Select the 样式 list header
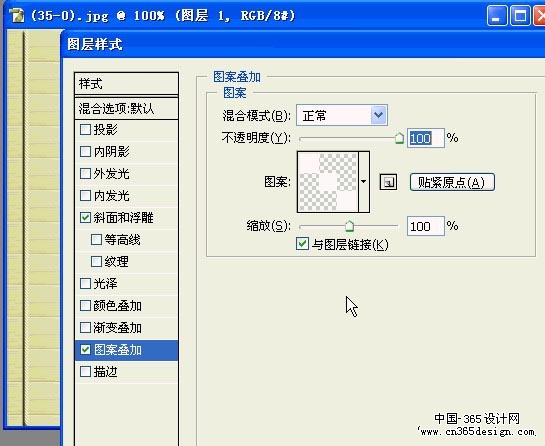This screenshot has height=446, width=545. point(127,83)
